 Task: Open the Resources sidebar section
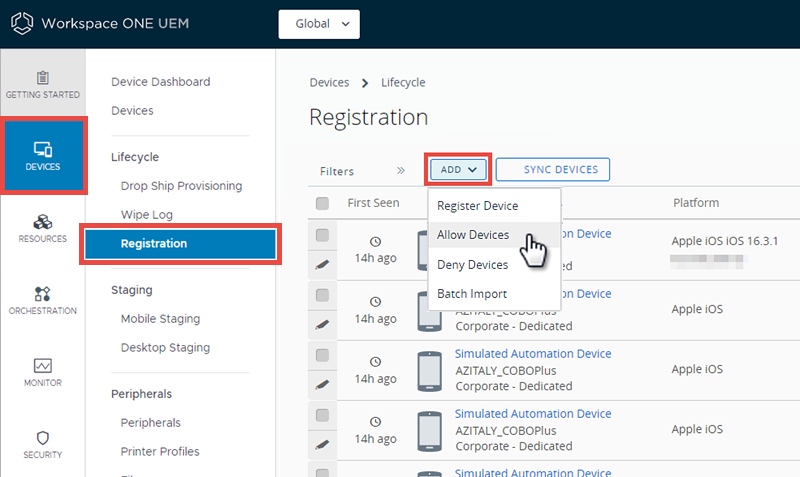(43, 228)
